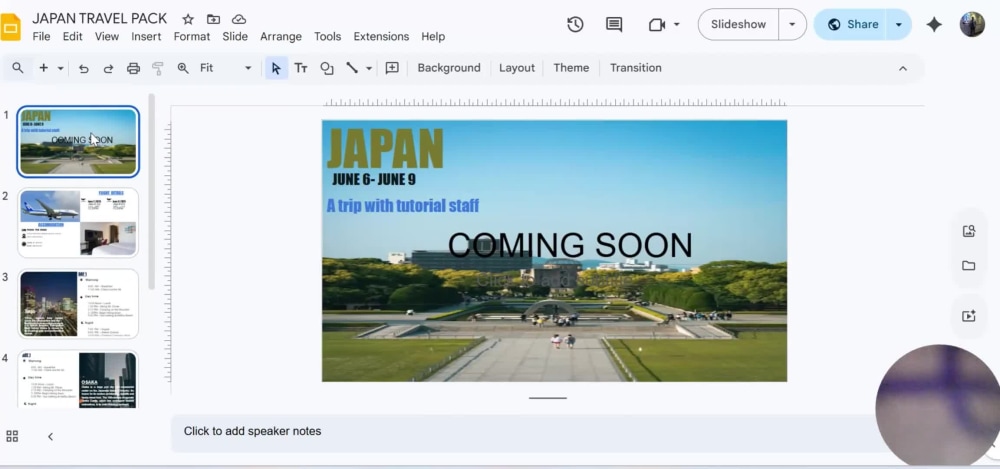Open the video side panel icon
Viewport: 1000px width, 469px height.
click(x=969, y=316)
